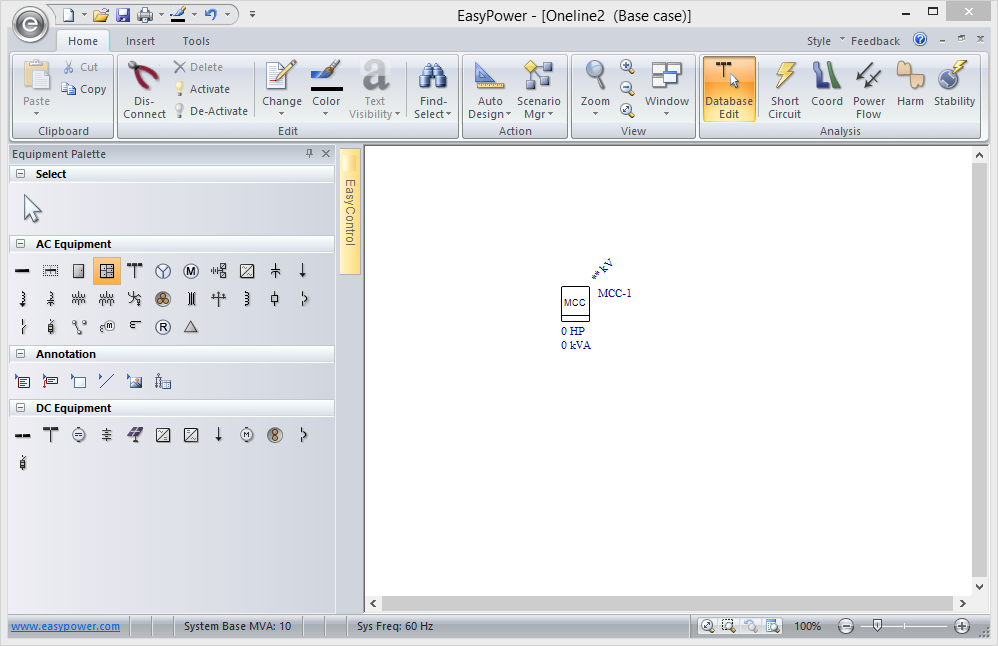Click the vertical scrollbar down arrow

[x=980, y=586]
